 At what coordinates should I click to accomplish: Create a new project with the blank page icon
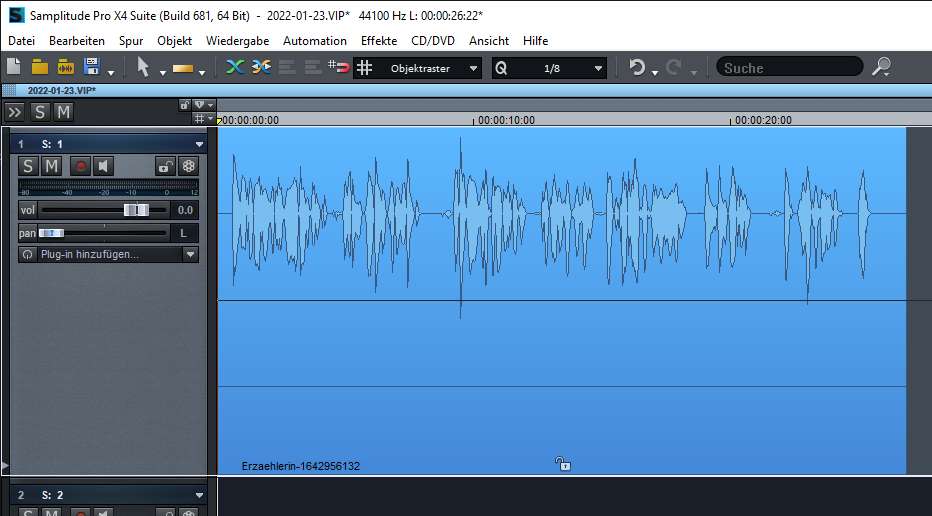(x=14, y=67)
